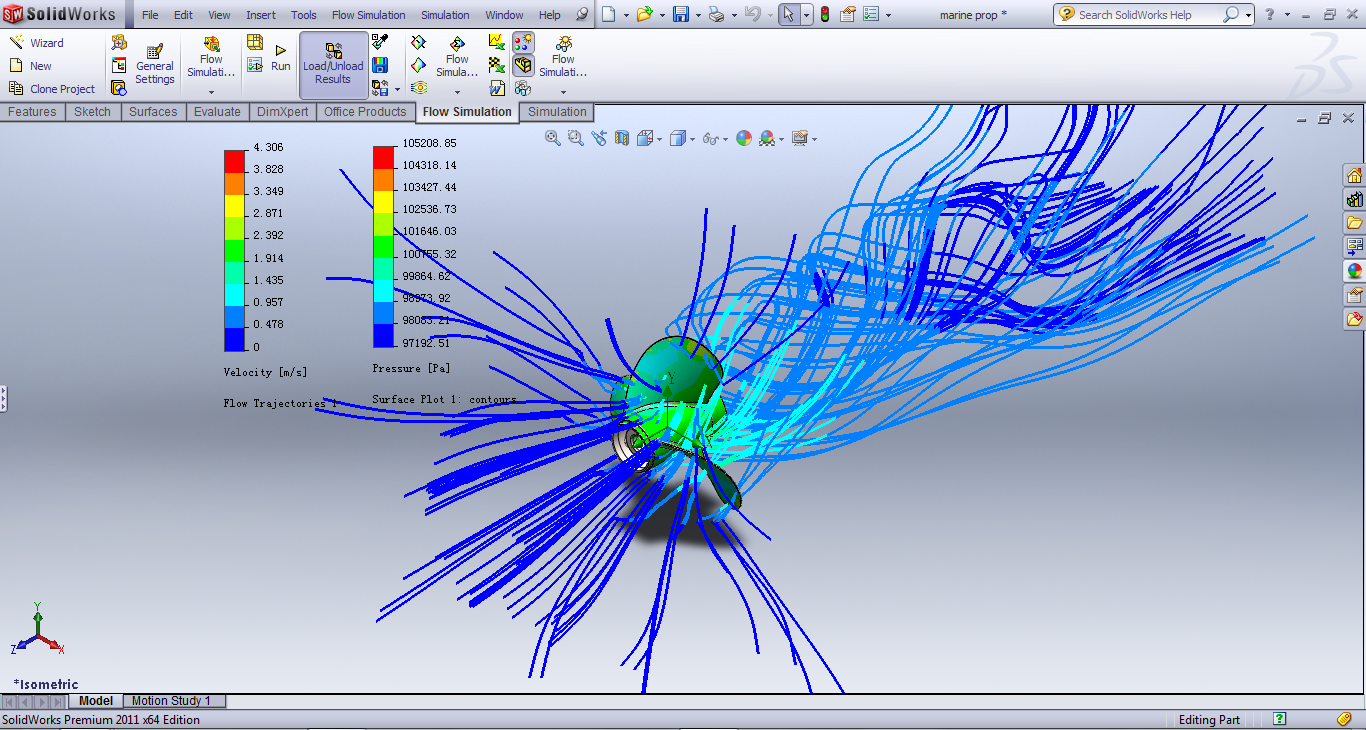1366x730 pixels.
Task: Click the Options checklist icon
Action: pos(871,14)
